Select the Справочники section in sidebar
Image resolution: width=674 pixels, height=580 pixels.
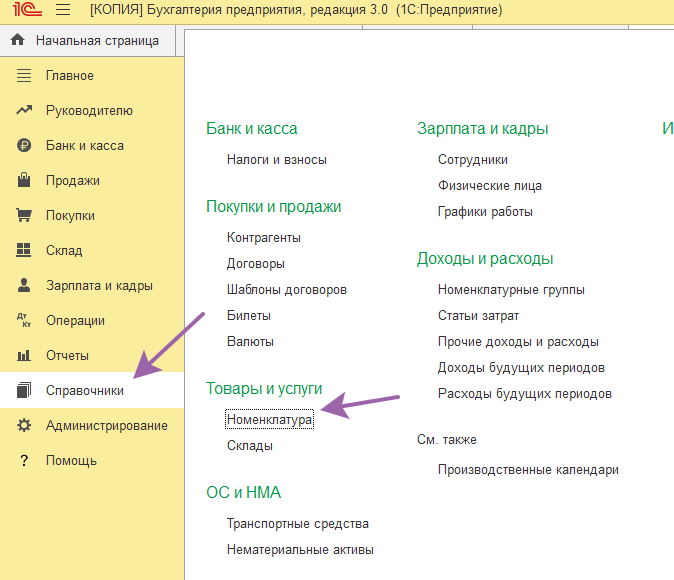tap(84, 391)
